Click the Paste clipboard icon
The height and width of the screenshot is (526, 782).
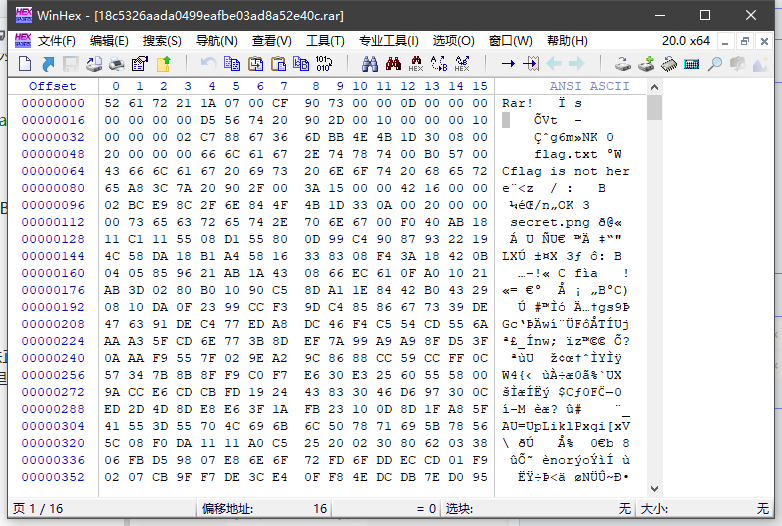tap(278, 64)
